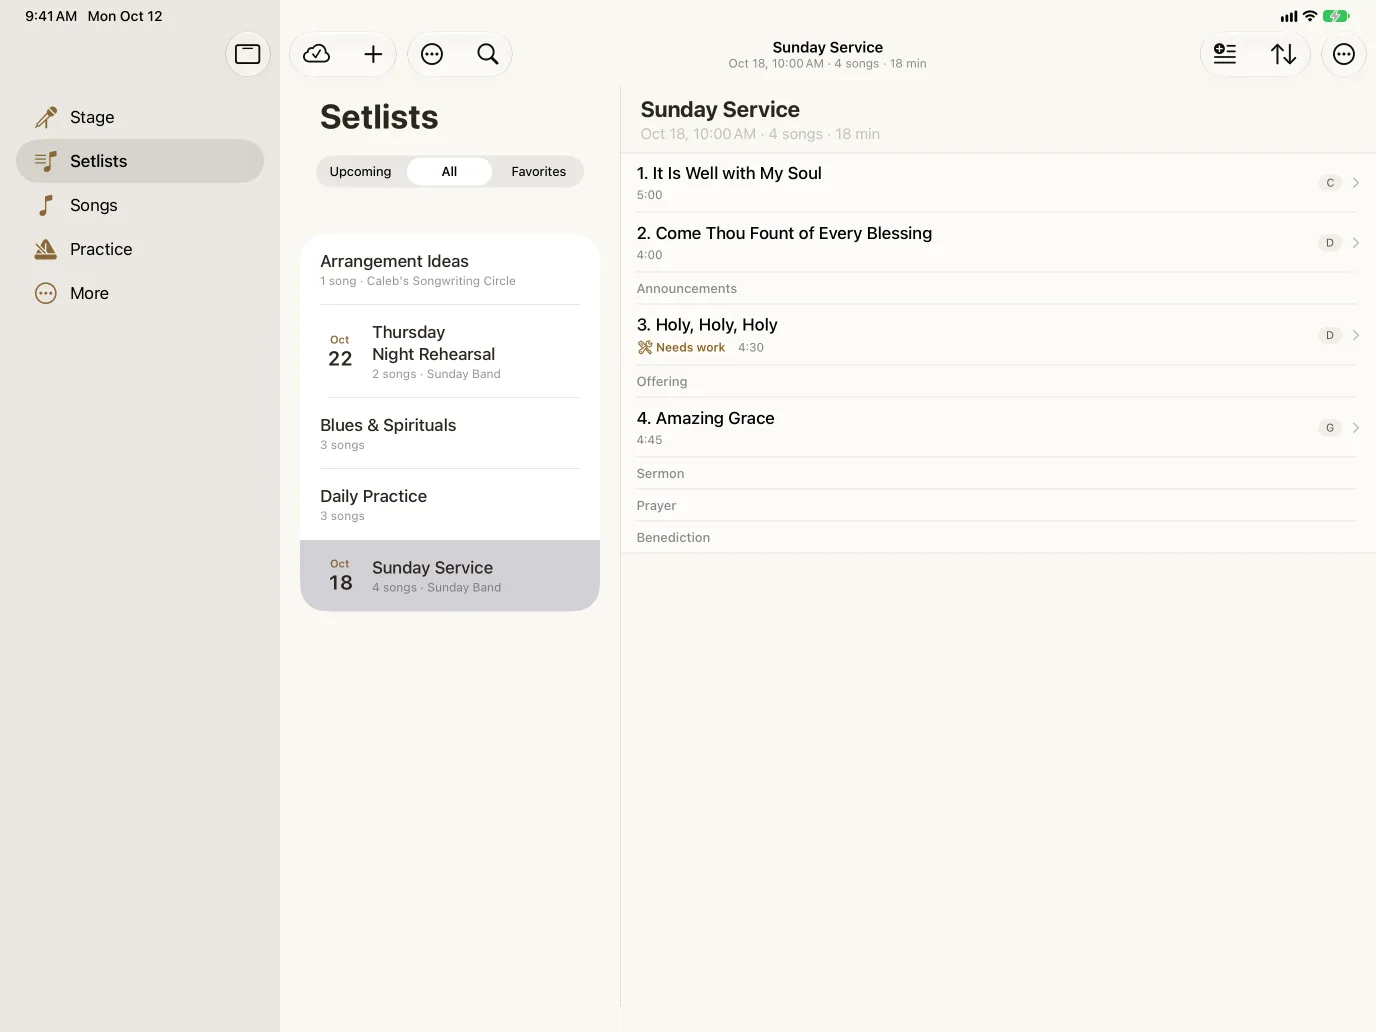Click the Offering section row
The width and height of the screenshot is (1376, 1032).
tap(996, 382)
